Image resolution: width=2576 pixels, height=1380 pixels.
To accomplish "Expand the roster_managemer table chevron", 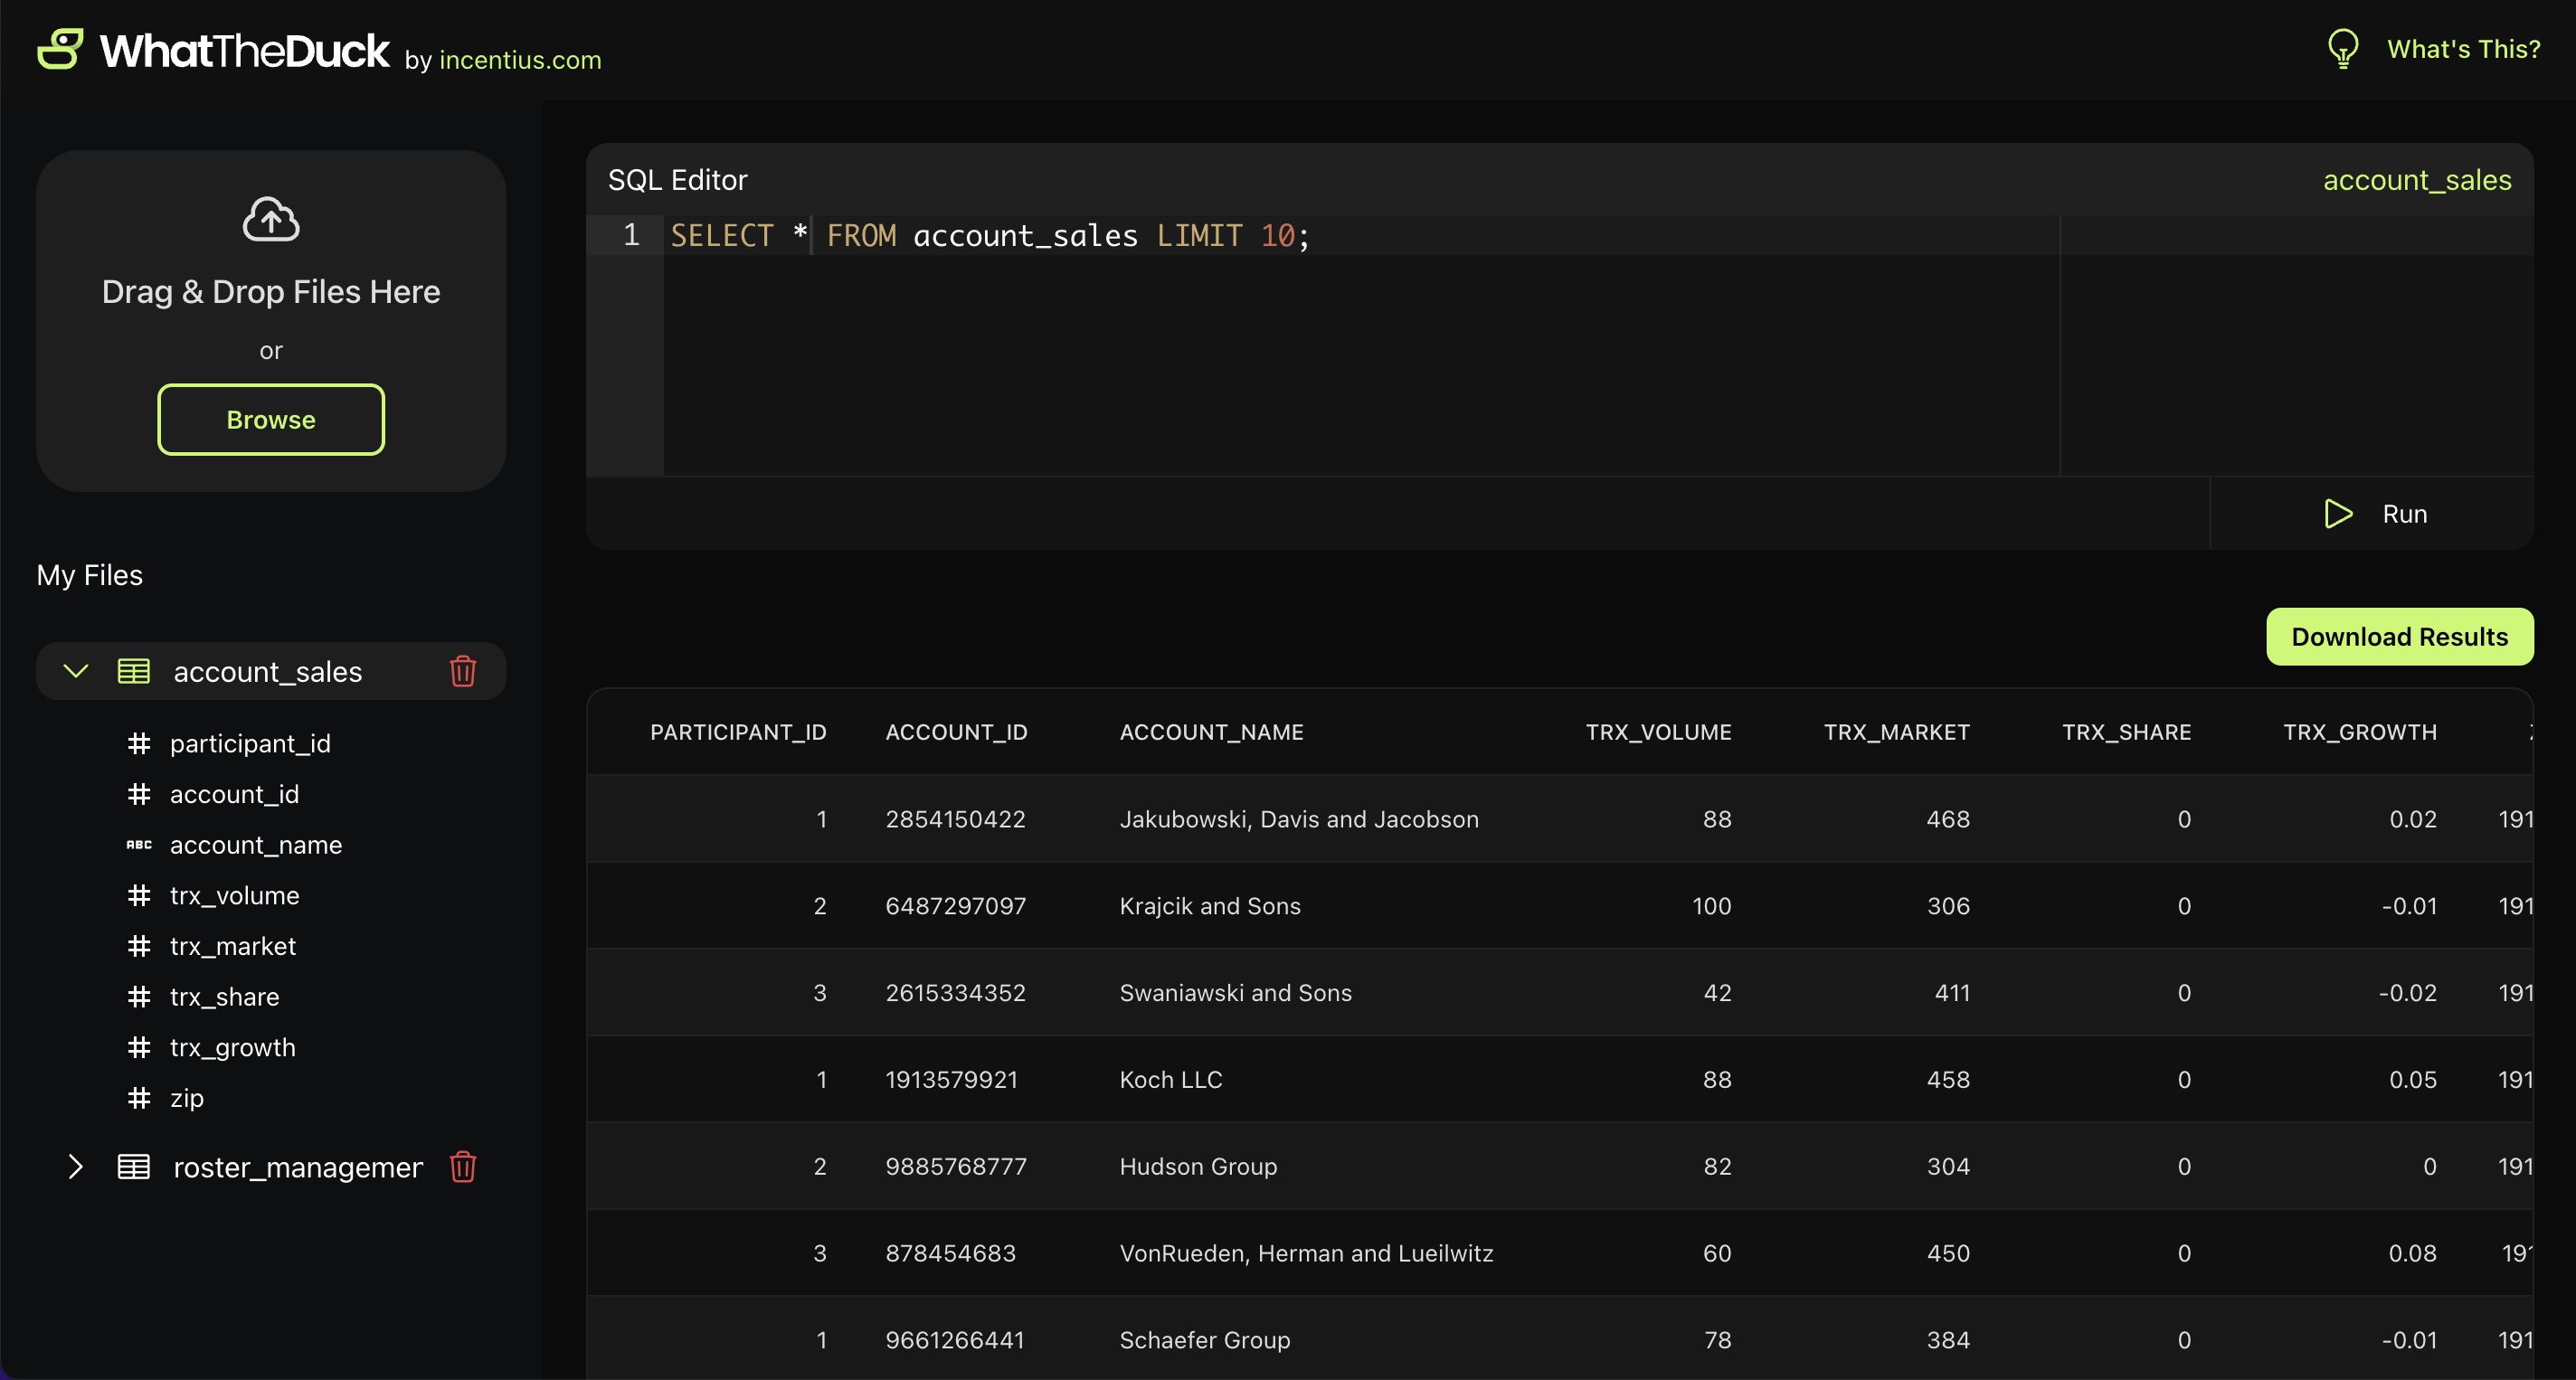I will pyautogui.click(x=76, y=1167).
